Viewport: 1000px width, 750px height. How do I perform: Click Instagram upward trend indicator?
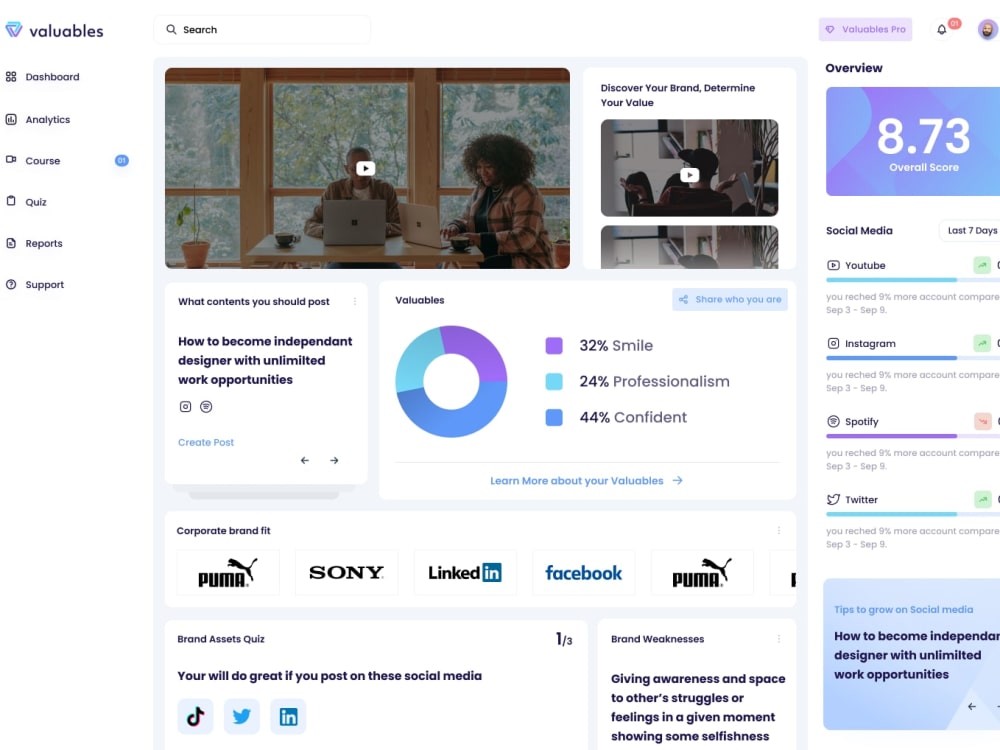pyautogui.click(x=982, y=343)
